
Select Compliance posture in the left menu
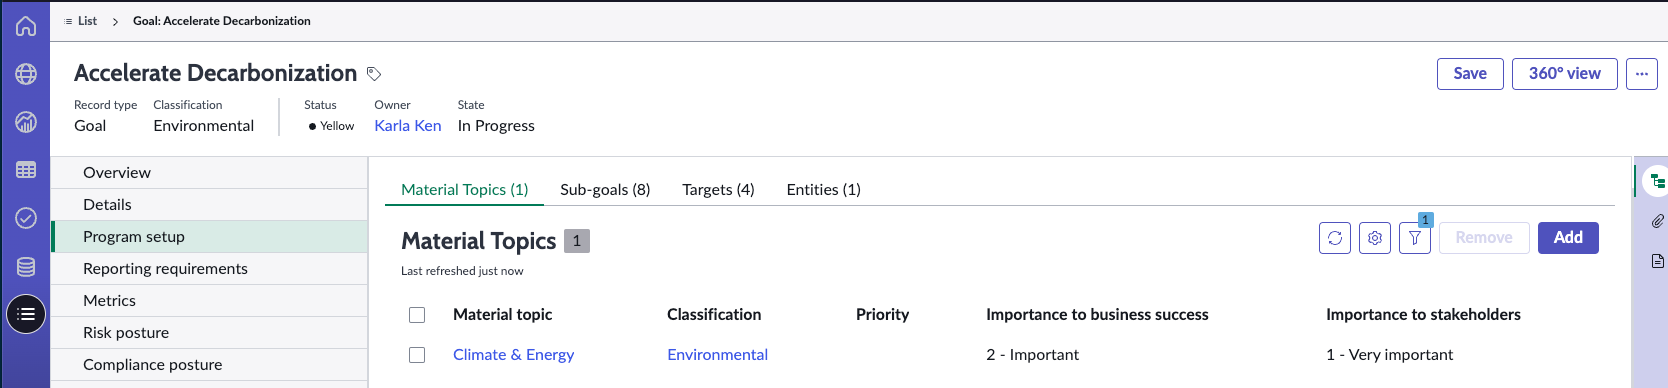pyautogui.click(x=209, y=365)
